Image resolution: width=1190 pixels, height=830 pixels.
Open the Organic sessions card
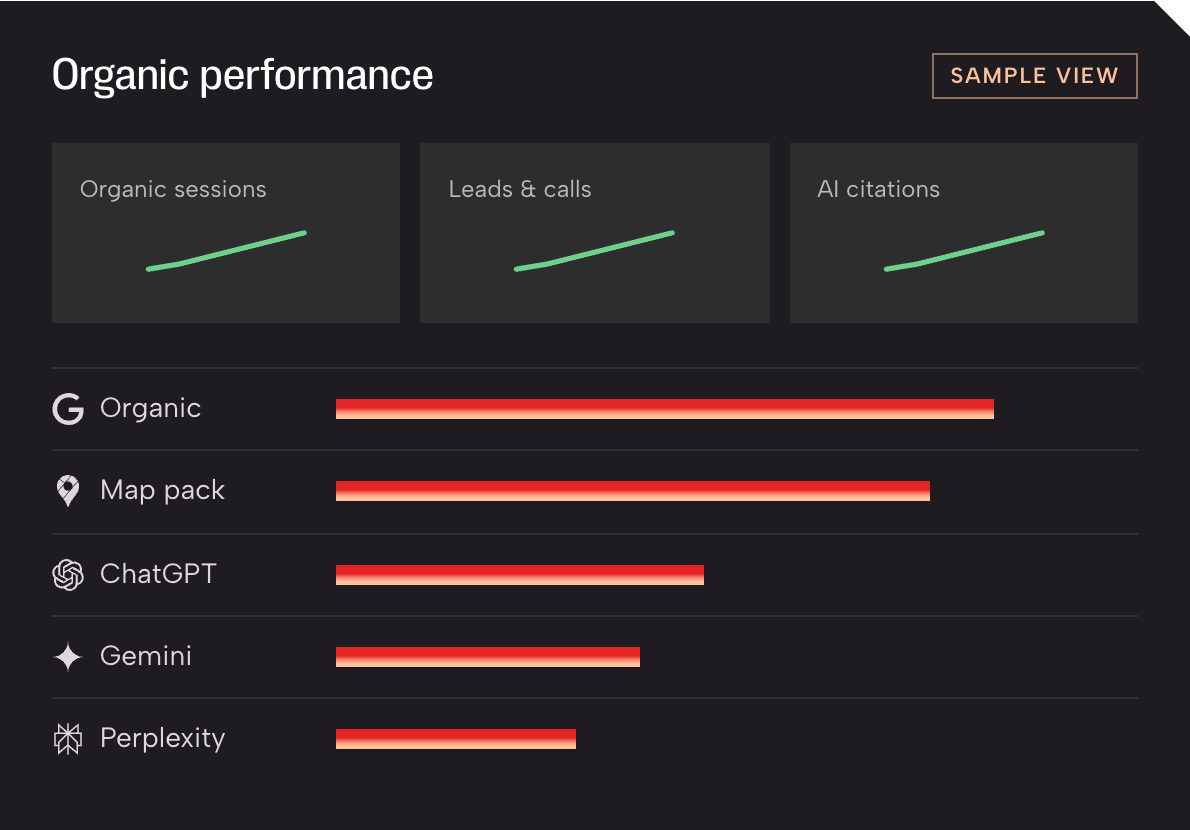226,233
